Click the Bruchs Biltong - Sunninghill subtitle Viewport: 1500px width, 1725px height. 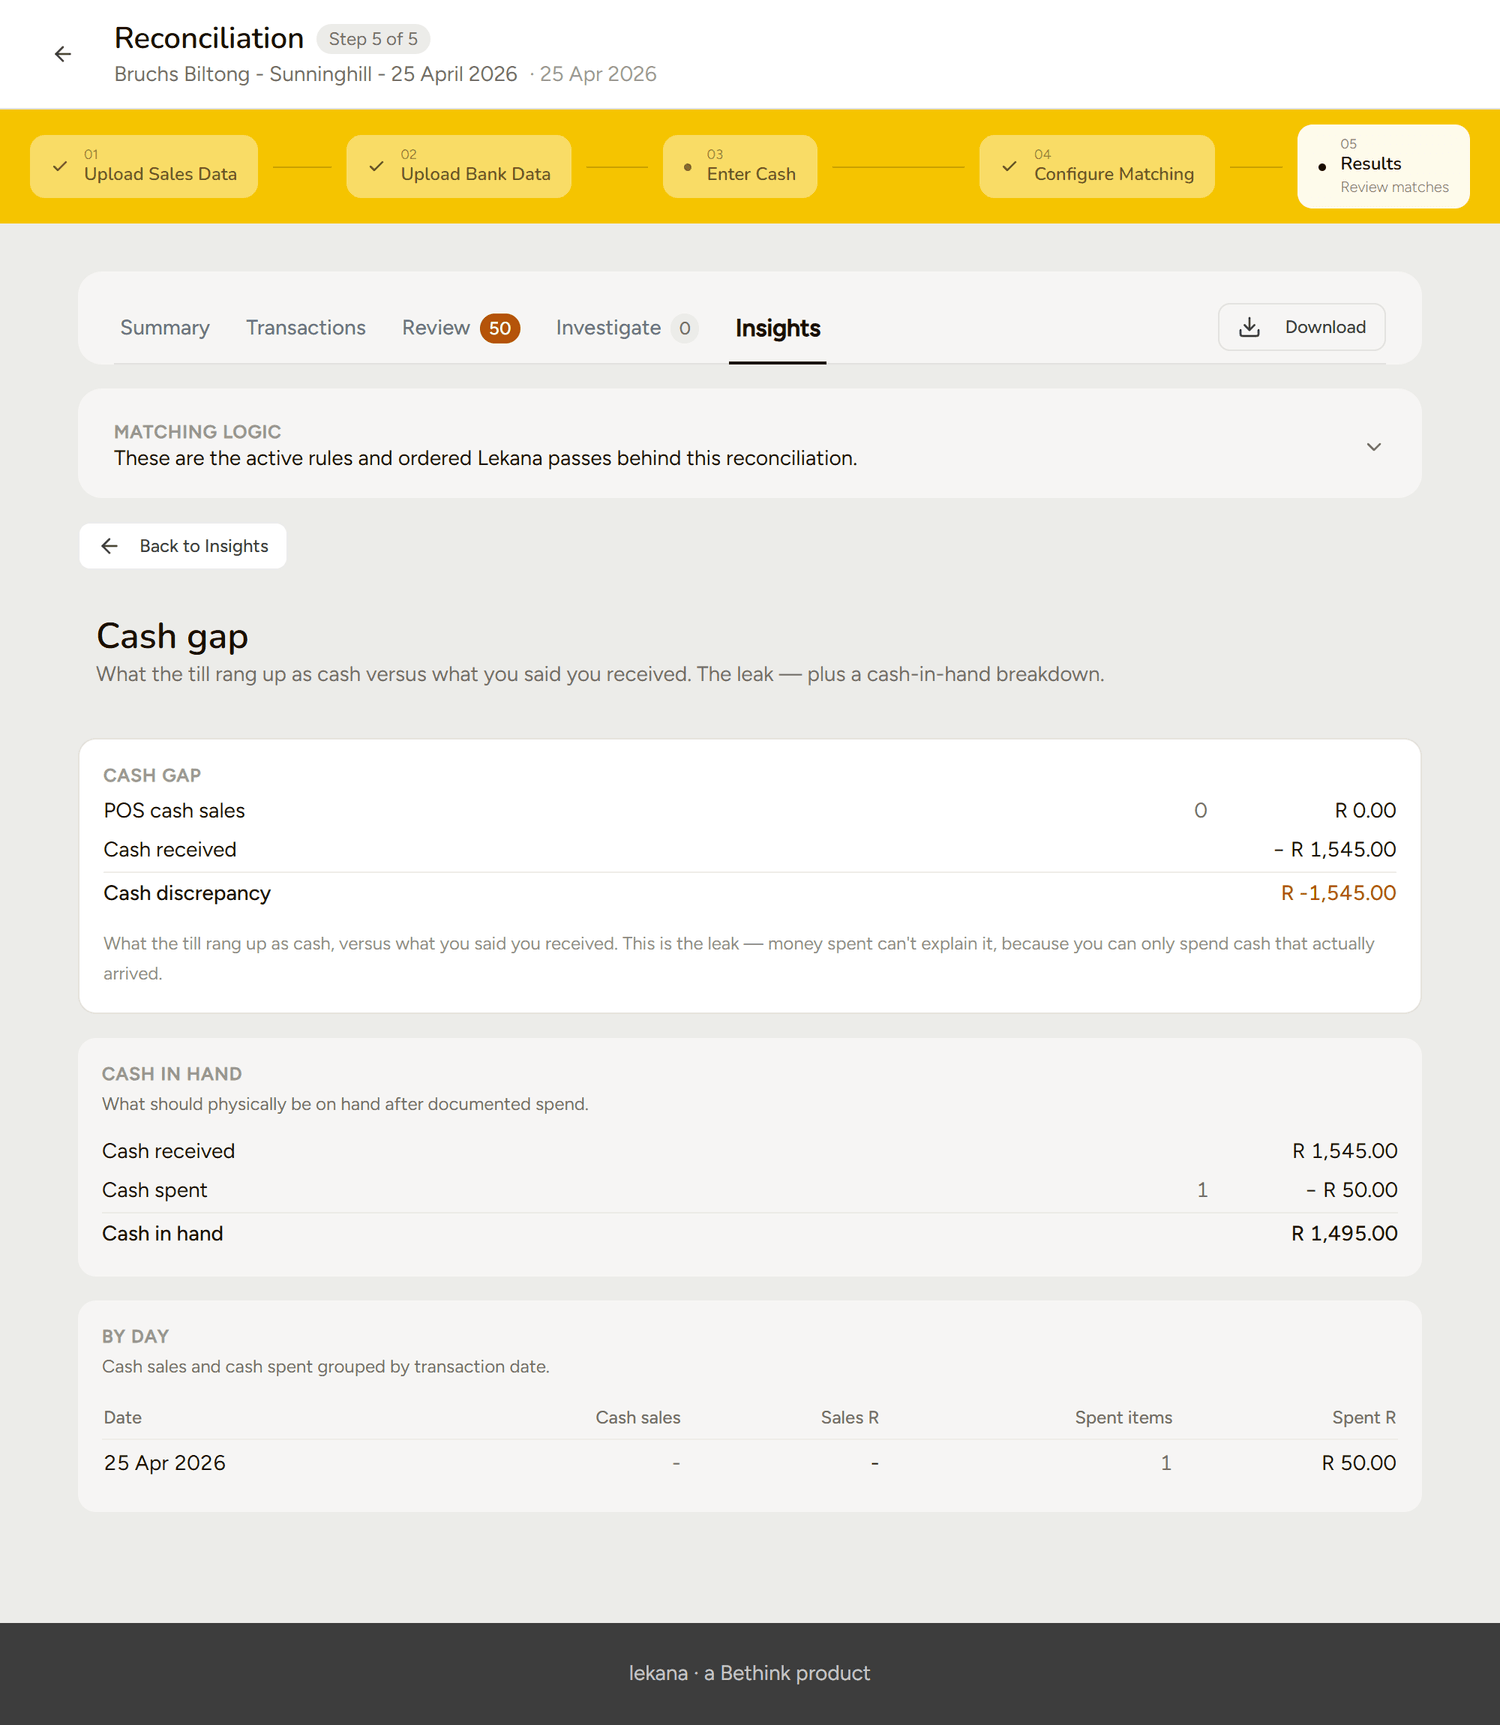tap(316, 74)
